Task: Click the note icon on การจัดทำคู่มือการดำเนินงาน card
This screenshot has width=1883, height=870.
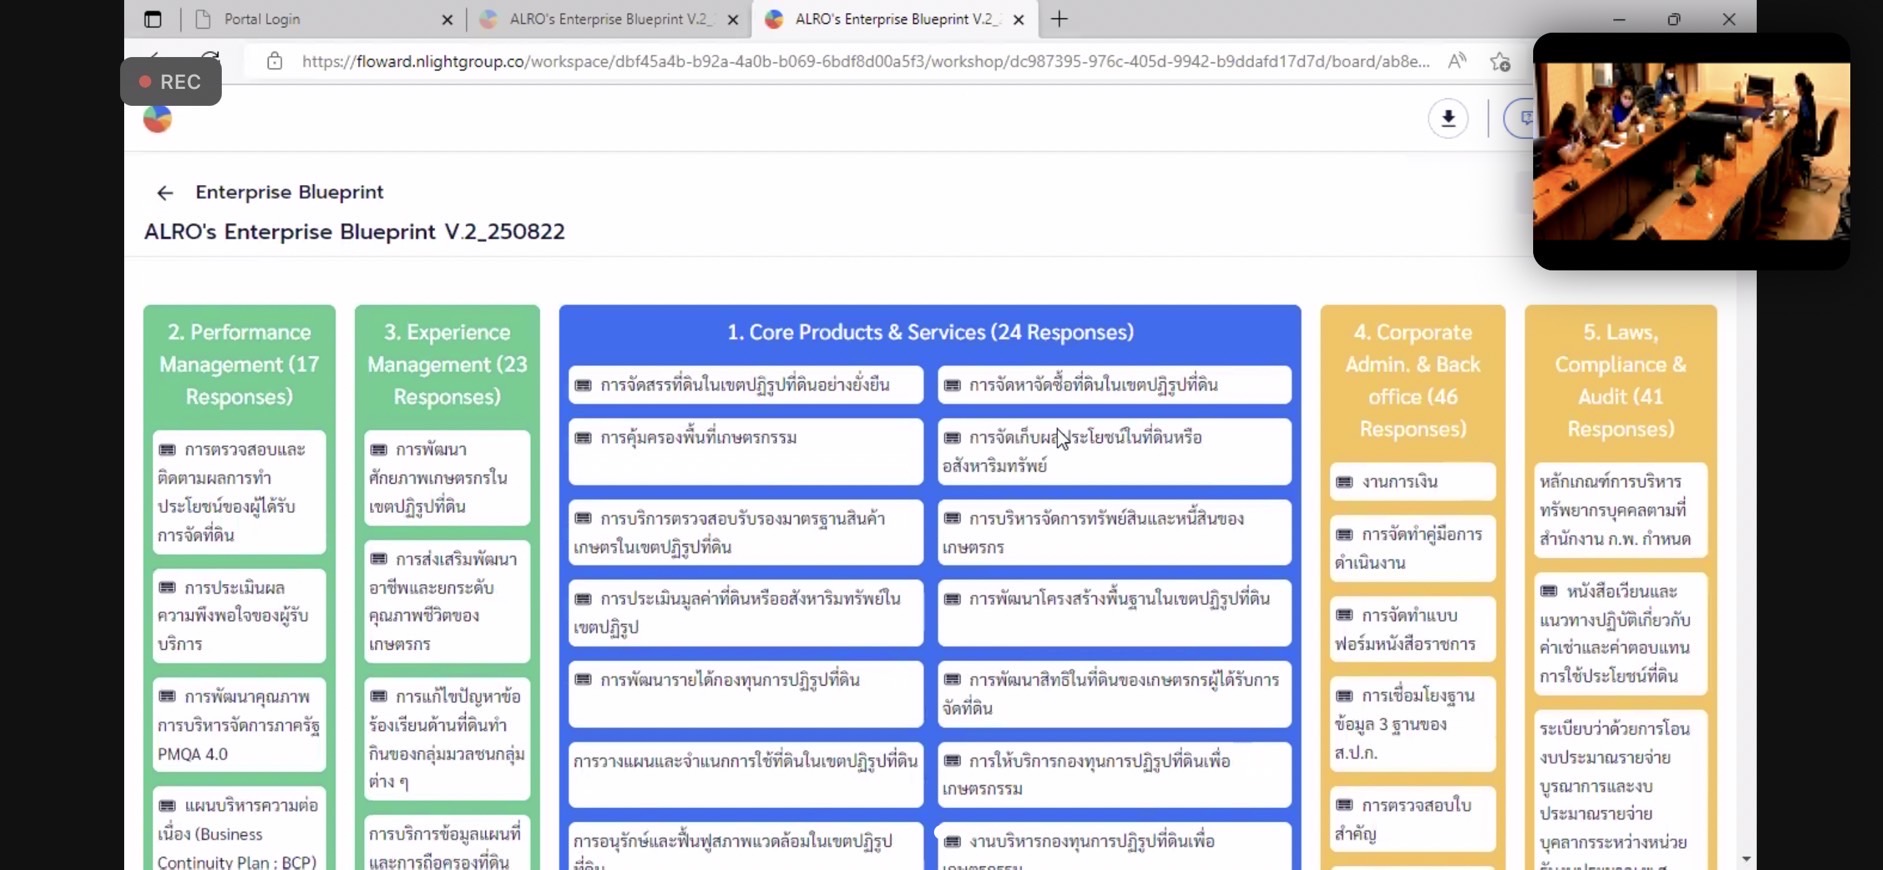Action: [x=1344, y=535]
